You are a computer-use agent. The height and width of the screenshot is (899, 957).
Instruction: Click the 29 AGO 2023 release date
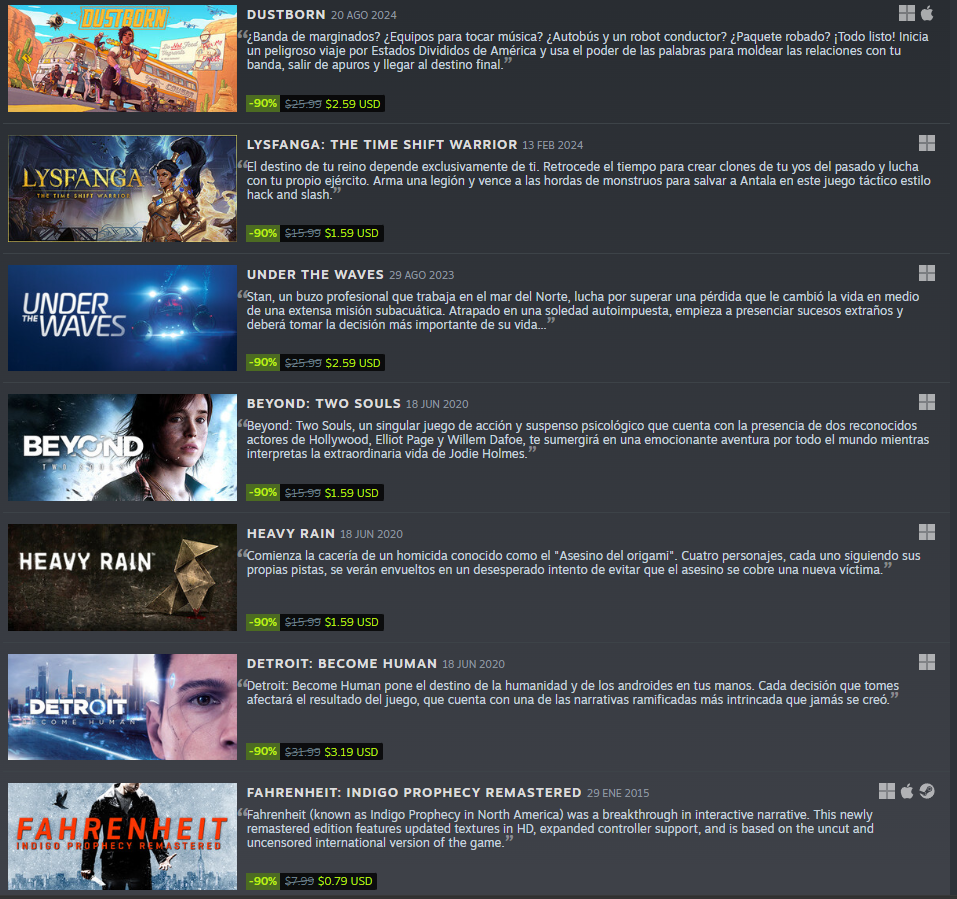point(422,275)
